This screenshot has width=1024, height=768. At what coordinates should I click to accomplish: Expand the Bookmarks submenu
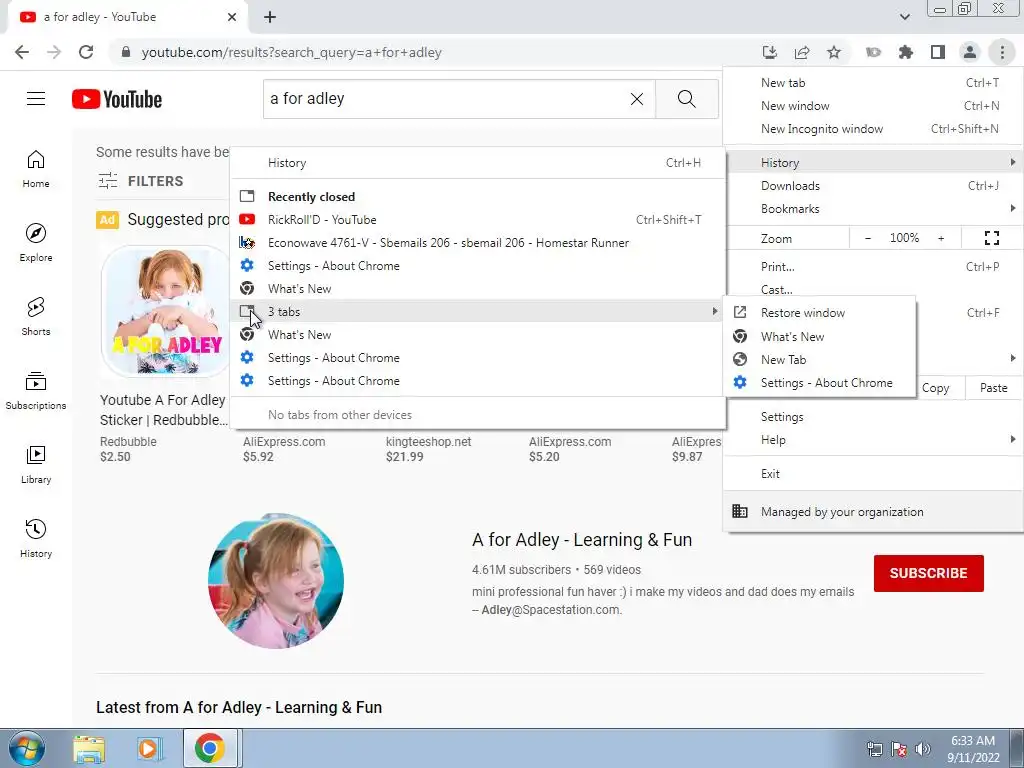pyautogui.click(x=872, y=209)
